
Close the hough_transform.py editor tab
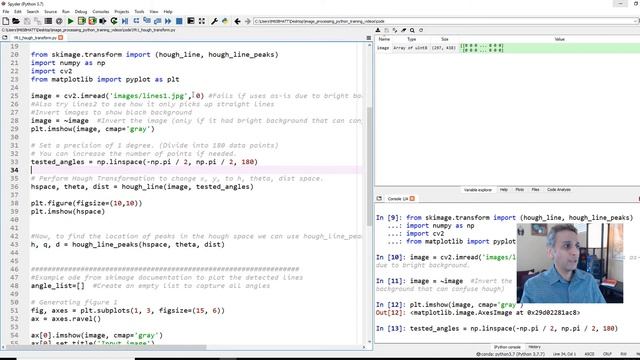(x=61, y=38)
